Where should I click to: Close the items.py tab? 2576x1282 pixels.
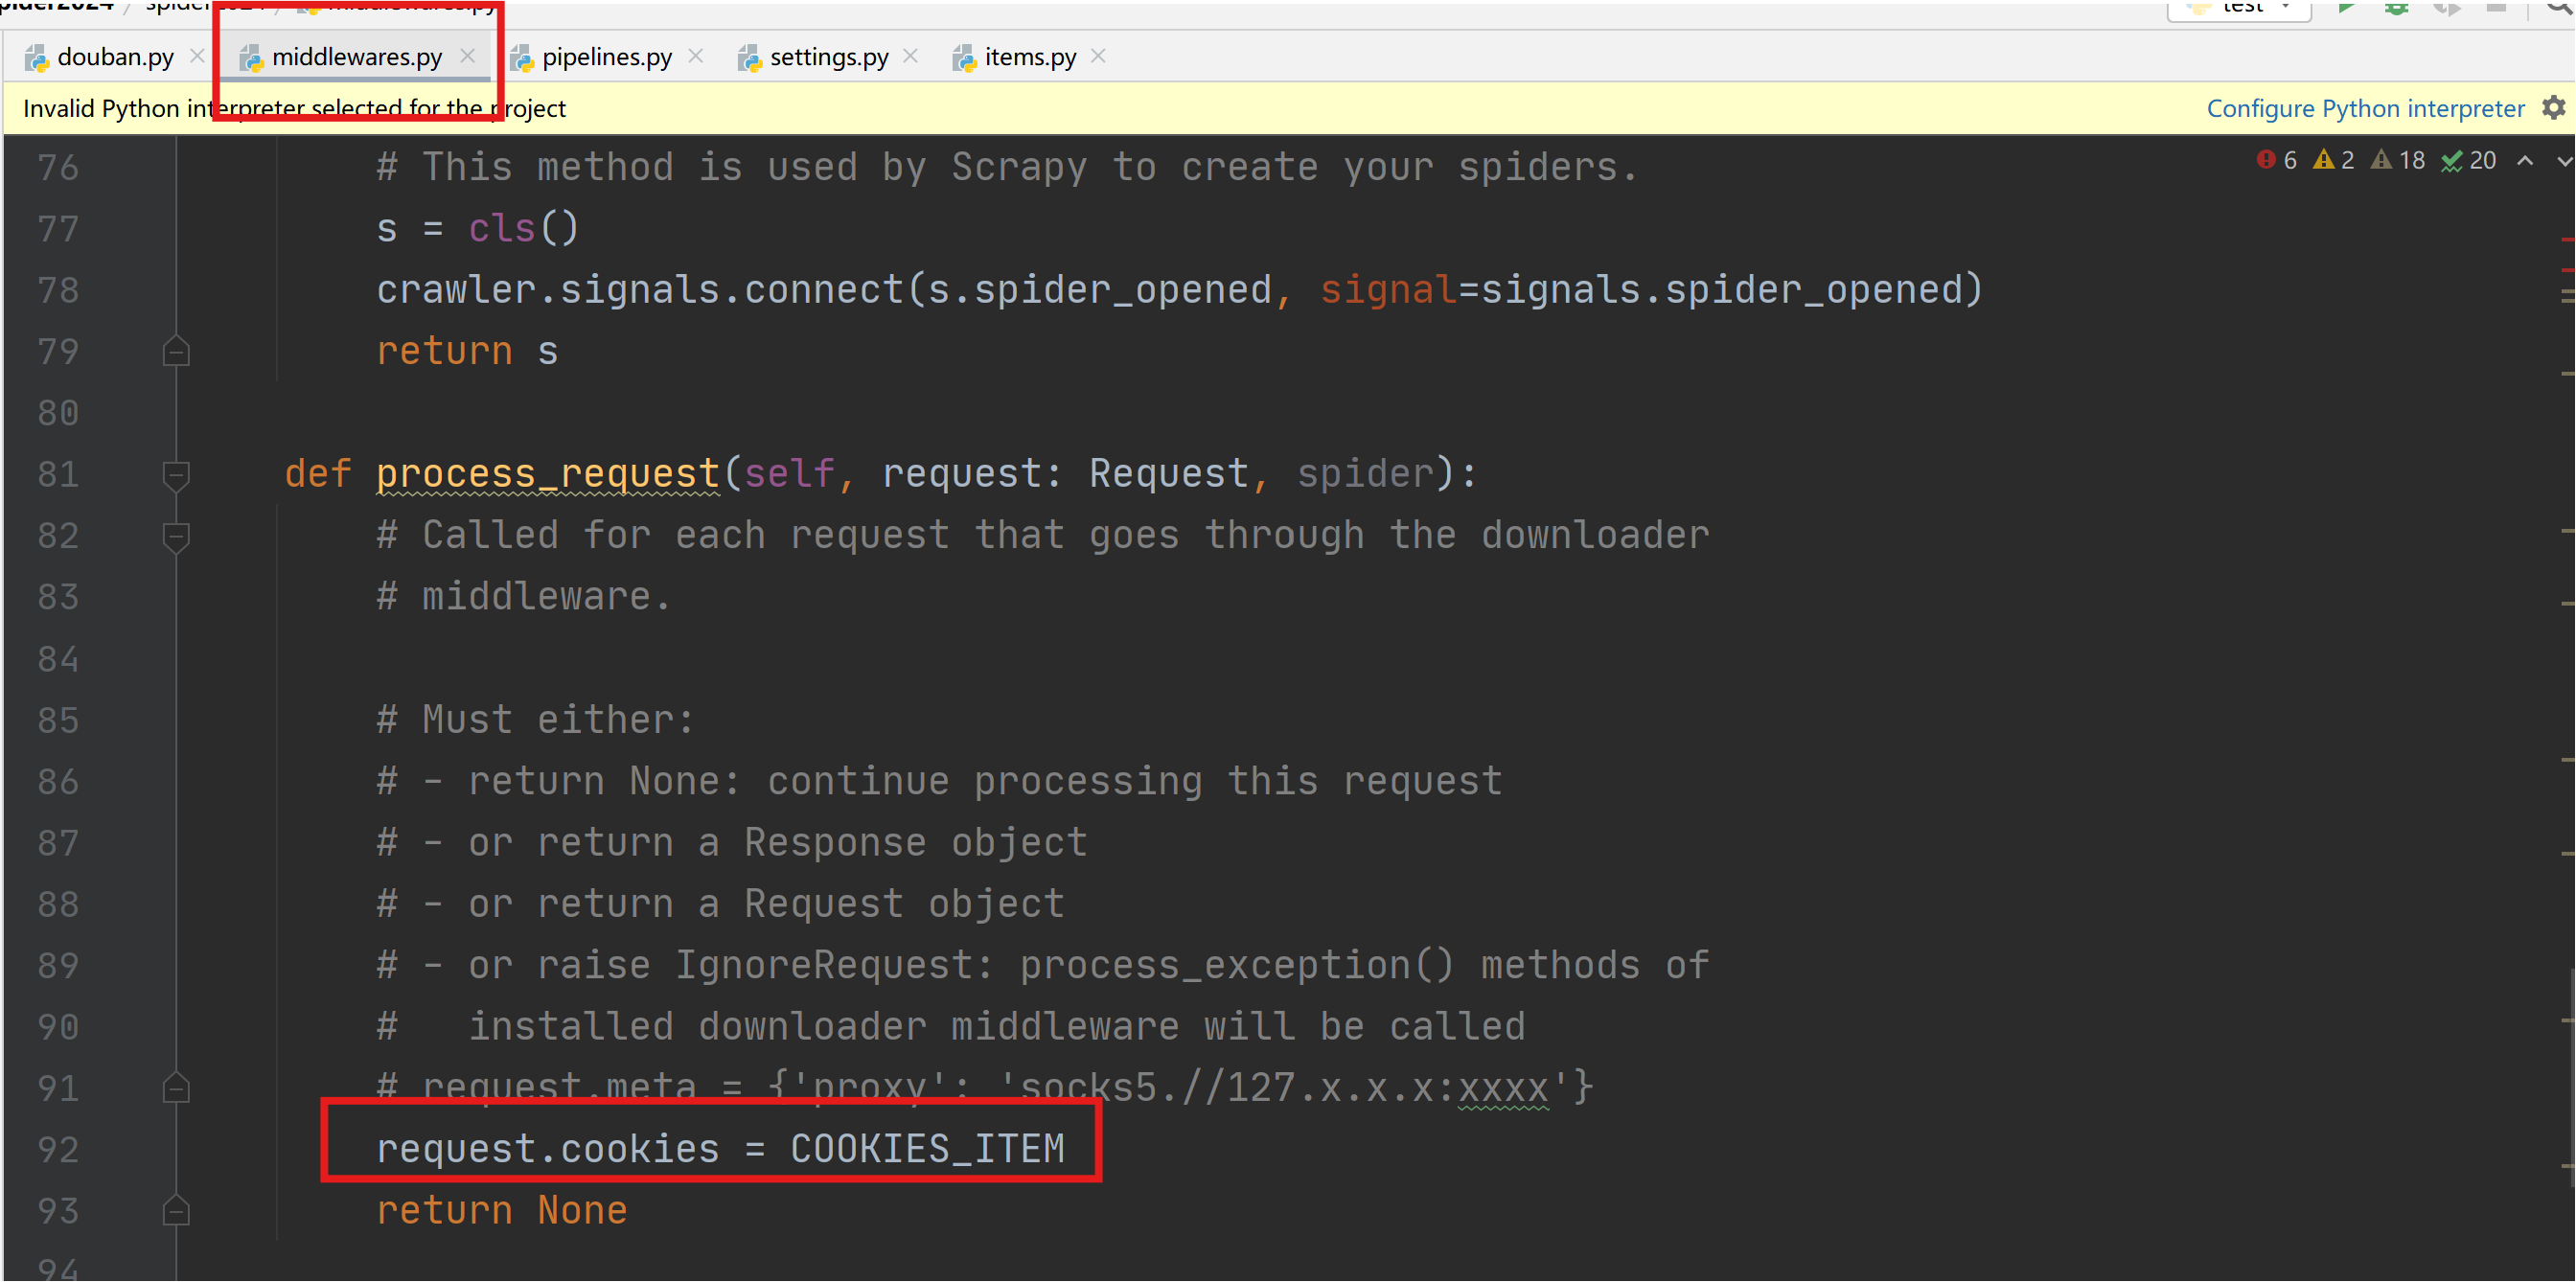tap(1098, 56)
